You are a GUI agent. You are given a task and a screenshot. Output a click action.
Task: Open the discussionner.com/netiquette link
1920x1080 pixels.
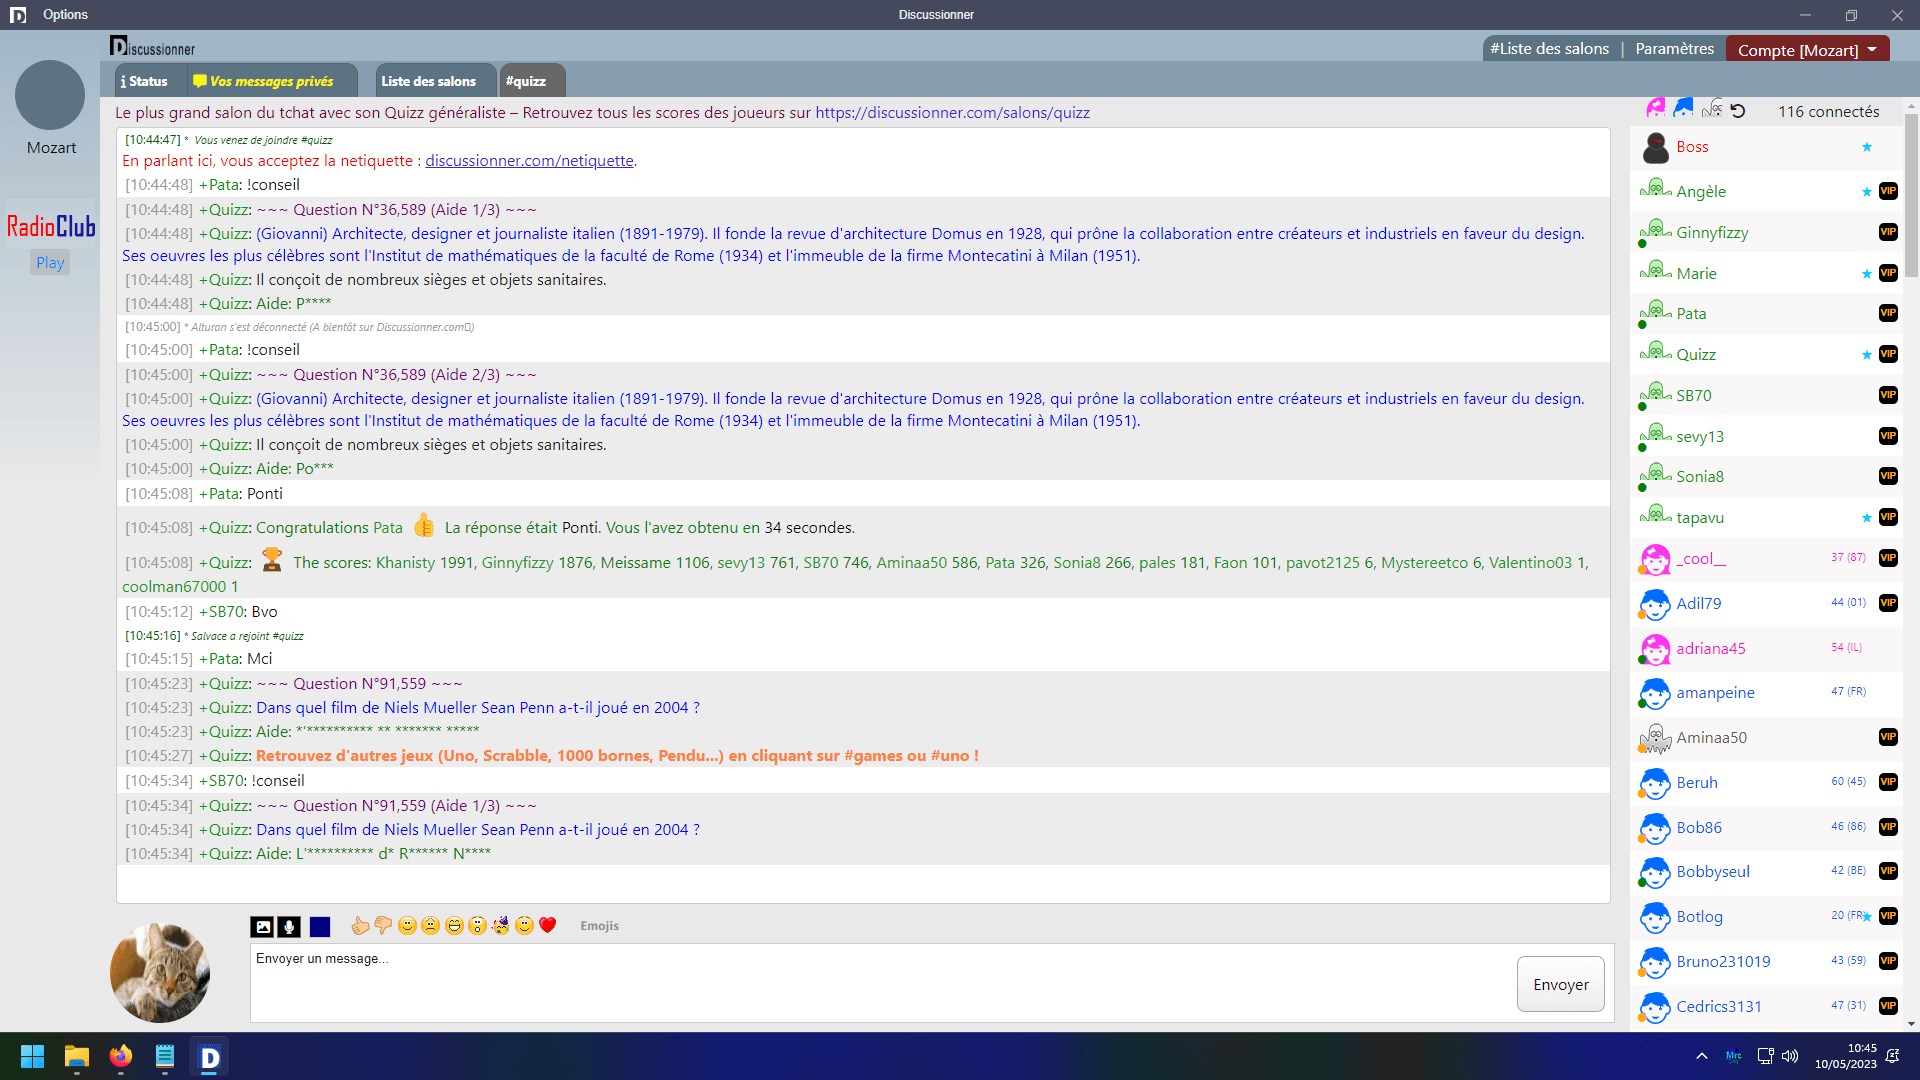click(529, 160)
